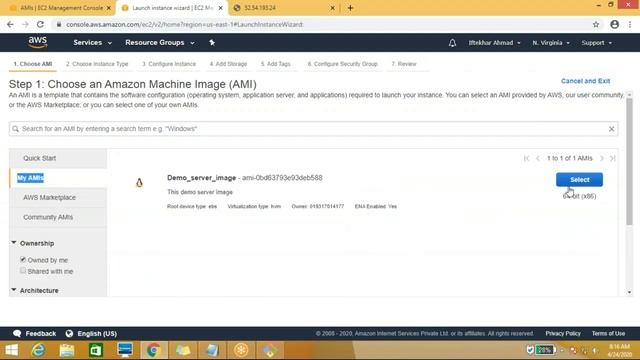Open the Windows Start button
The height and width of the screenshot is (360, 640).
coord(12,350)
